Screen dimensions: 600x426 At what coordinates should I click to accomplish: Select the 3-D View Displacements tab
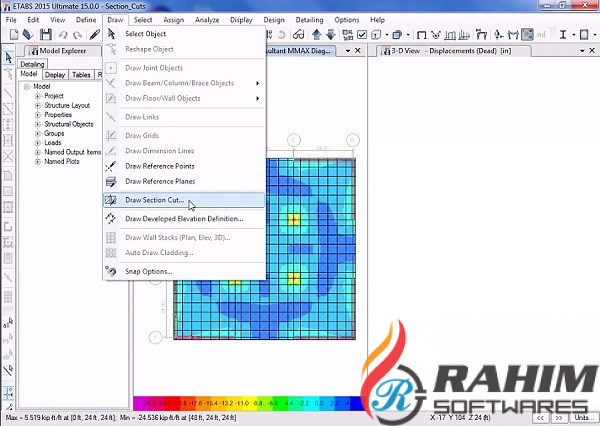[x=454, y=51]
